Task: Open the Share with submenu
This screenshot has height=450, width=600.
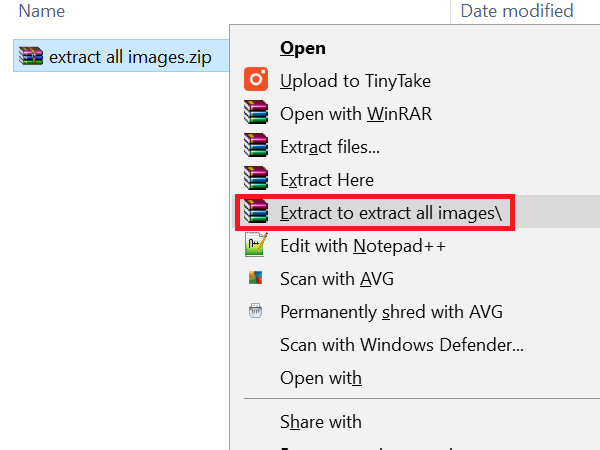Action: point(321,421)
